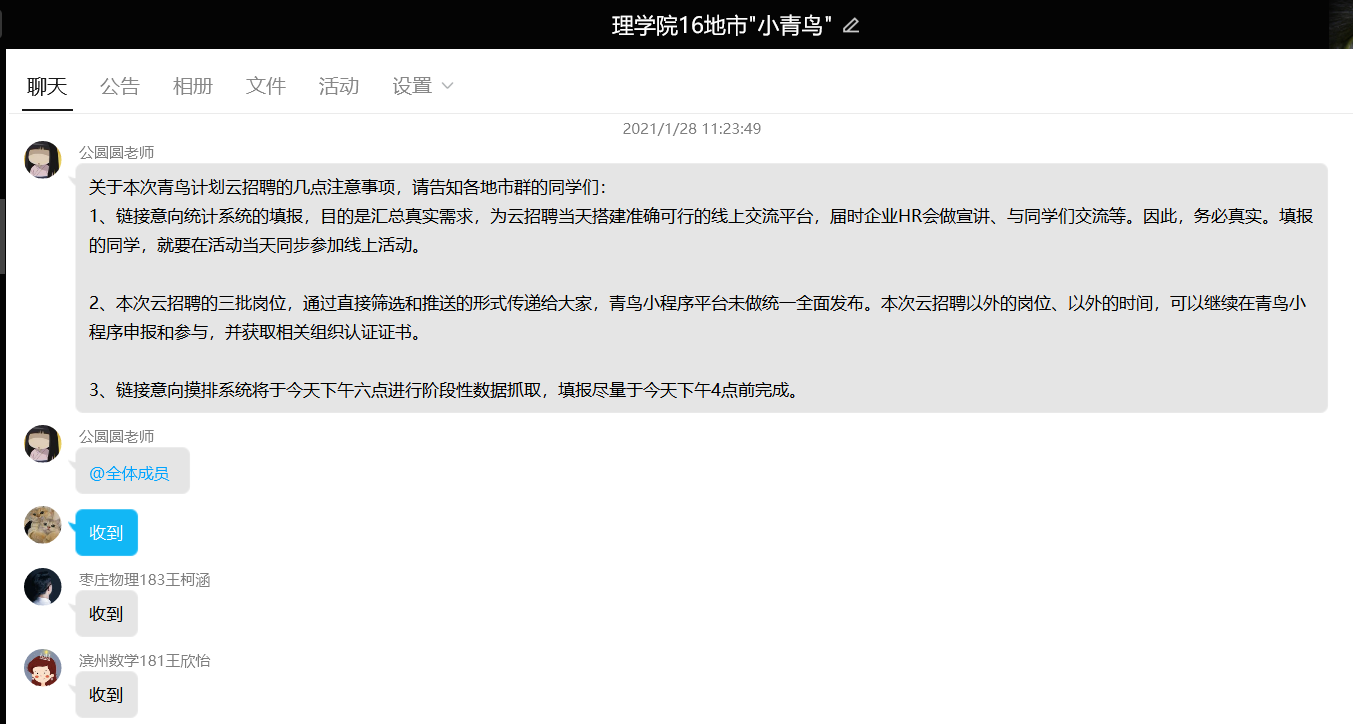
Task: Click the sender name 枣庄物理183王柯涵
Action: coord(145,580)
